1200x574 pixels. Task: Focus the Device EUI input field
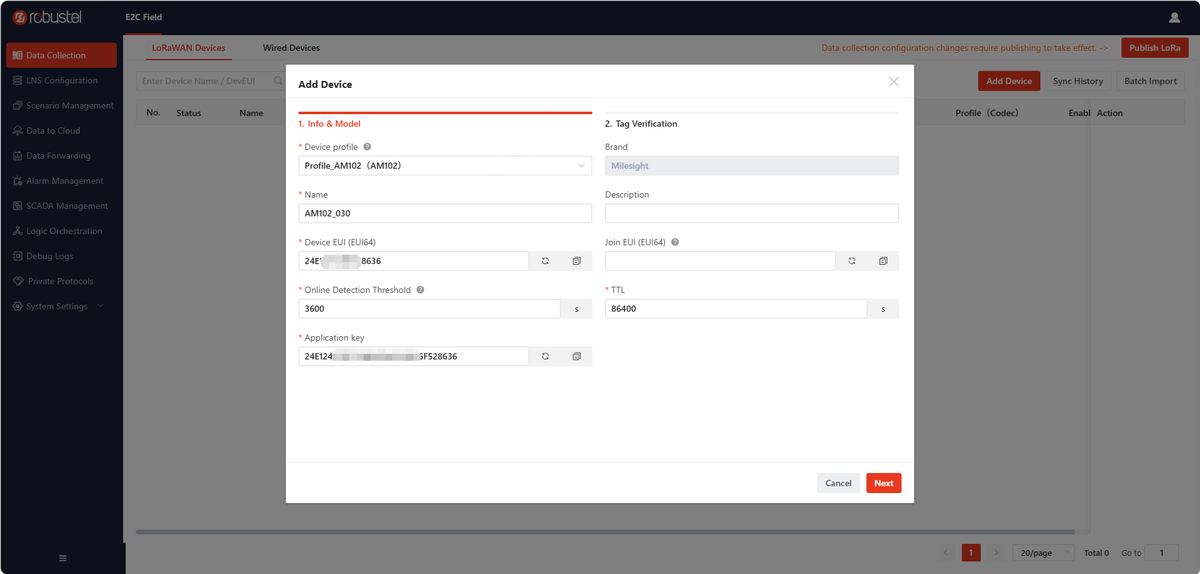pyautogui.click(x=414, y=261)
